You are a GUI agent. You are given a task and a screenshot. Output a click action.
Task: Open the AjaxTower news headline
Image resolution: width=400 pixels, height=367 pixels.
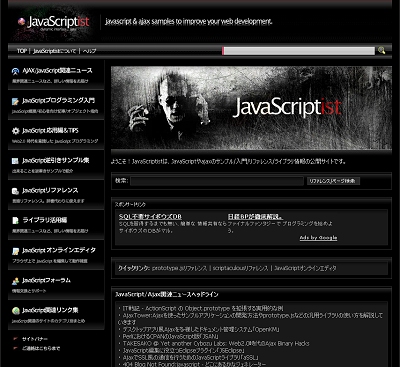pyautogui.click(x=250, y=319)
